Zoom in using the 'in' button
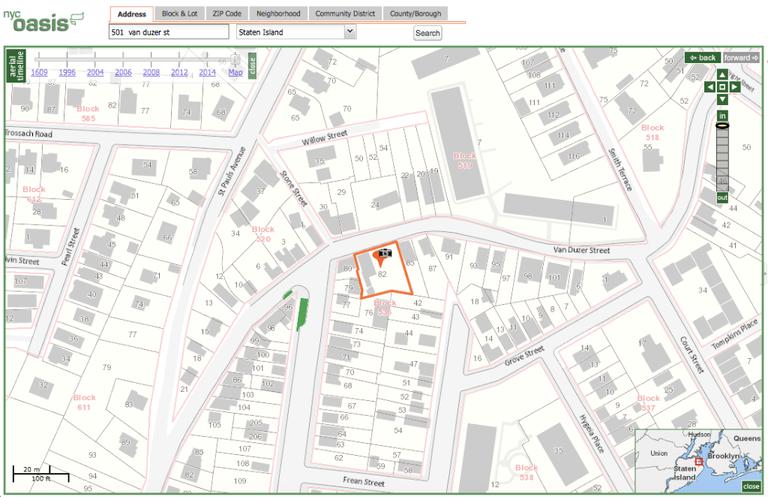This screenshot has height=497, width=768. coord(722,115)
